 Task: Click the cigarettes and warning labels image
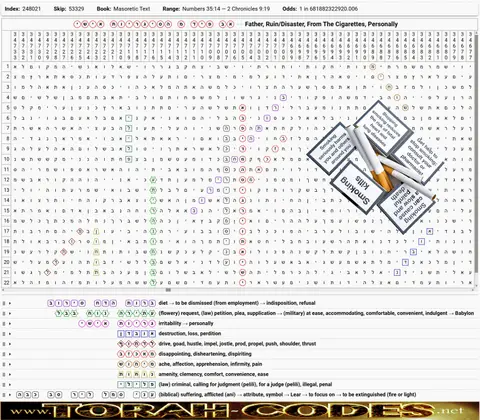click(x=375, y=167)
